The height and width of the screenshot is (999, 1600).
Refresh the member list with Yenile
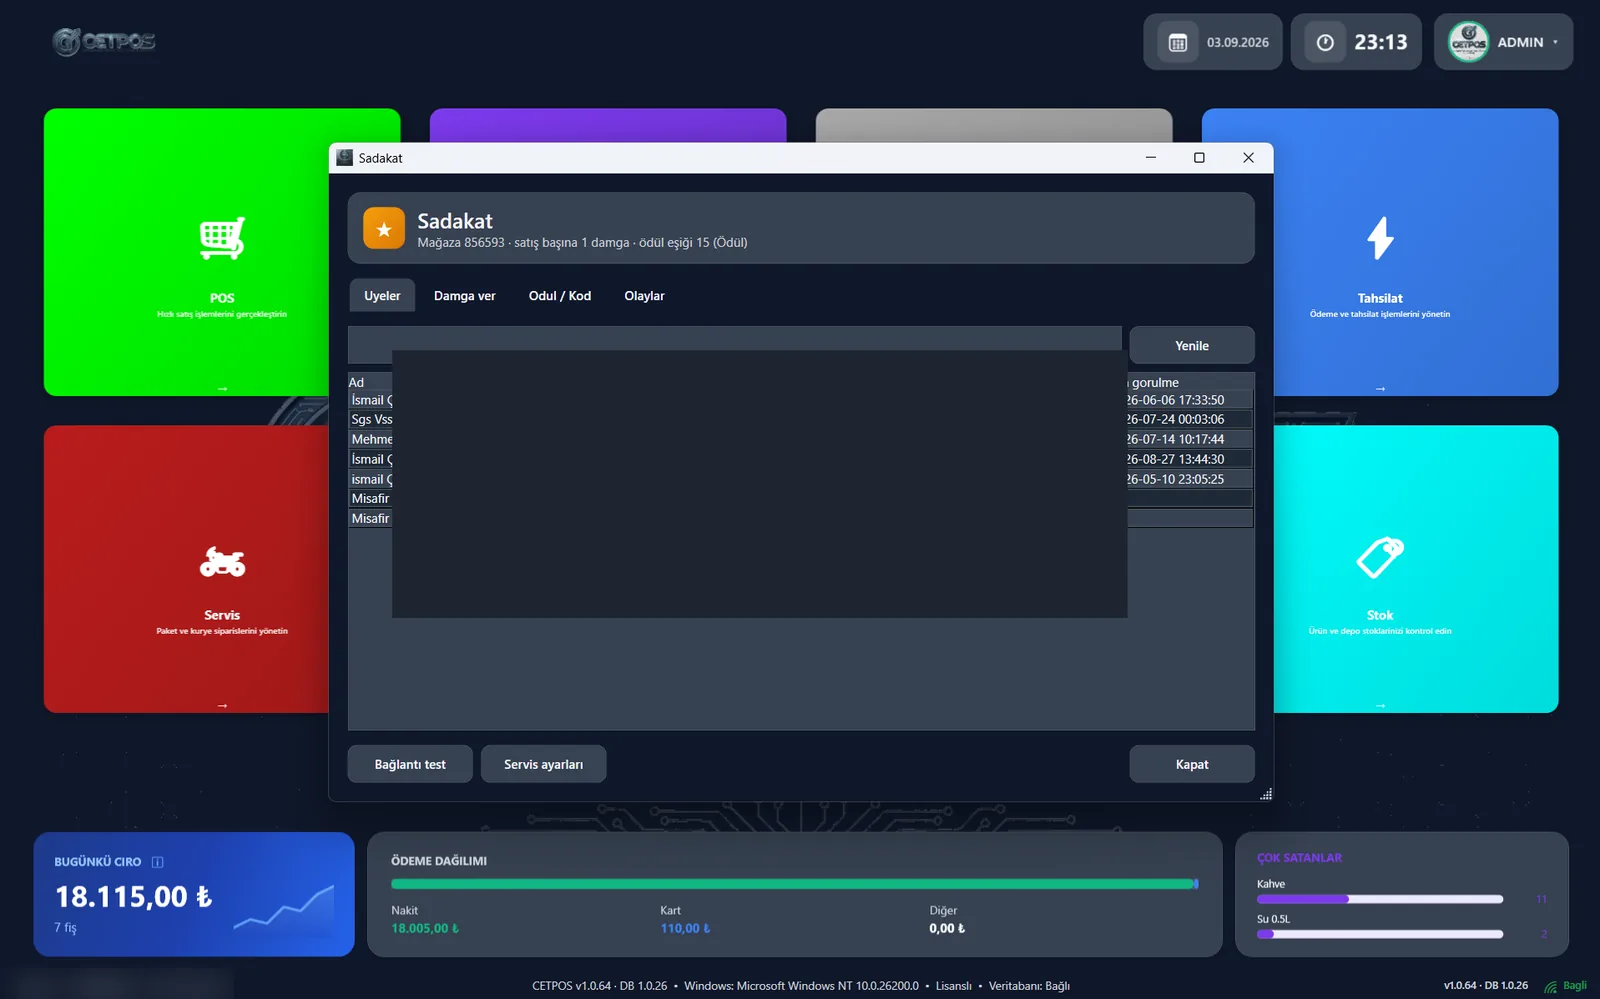(x=1192, y=346)
